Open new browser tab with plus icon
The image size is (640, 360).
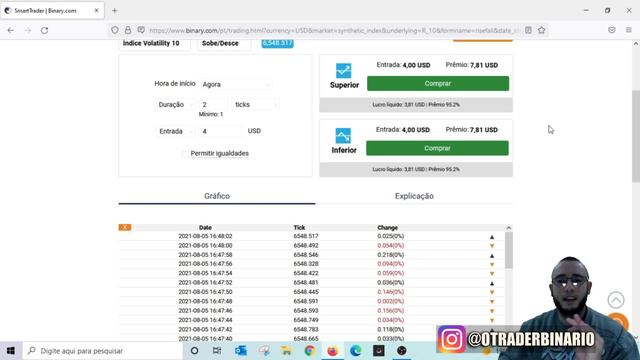point(115,11)
